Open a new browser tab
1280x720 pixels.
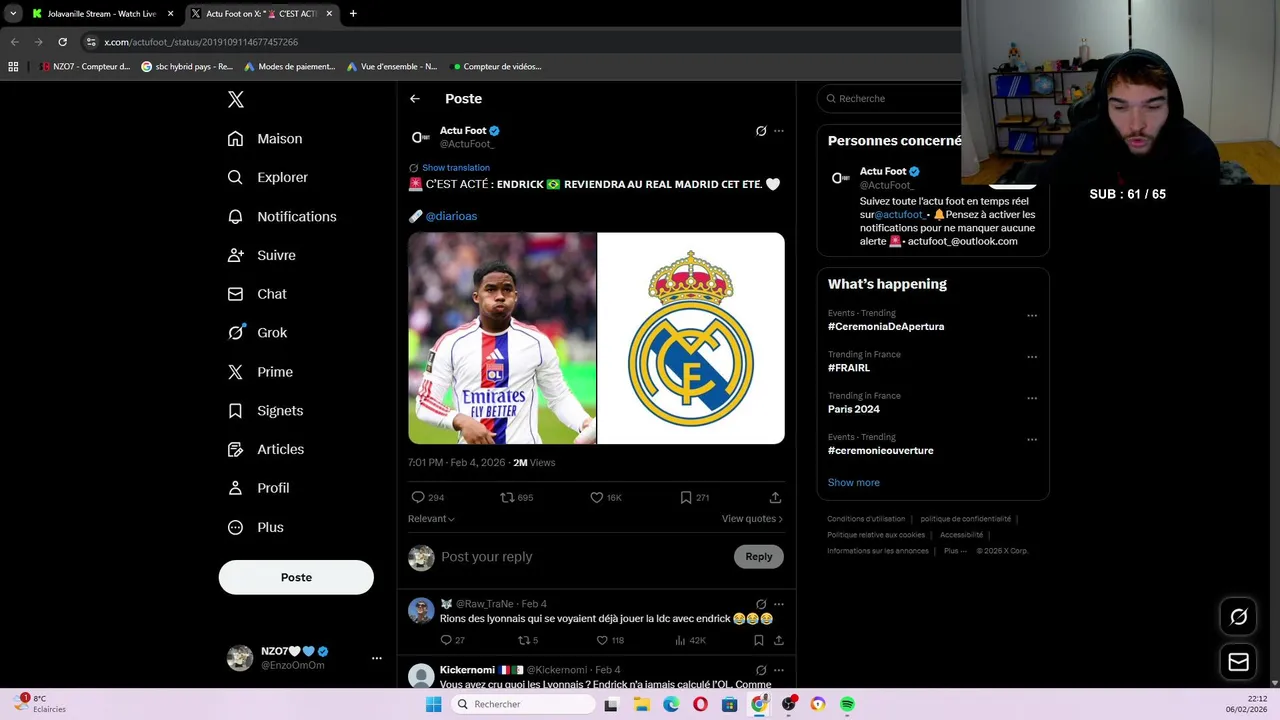click(353, 14)
